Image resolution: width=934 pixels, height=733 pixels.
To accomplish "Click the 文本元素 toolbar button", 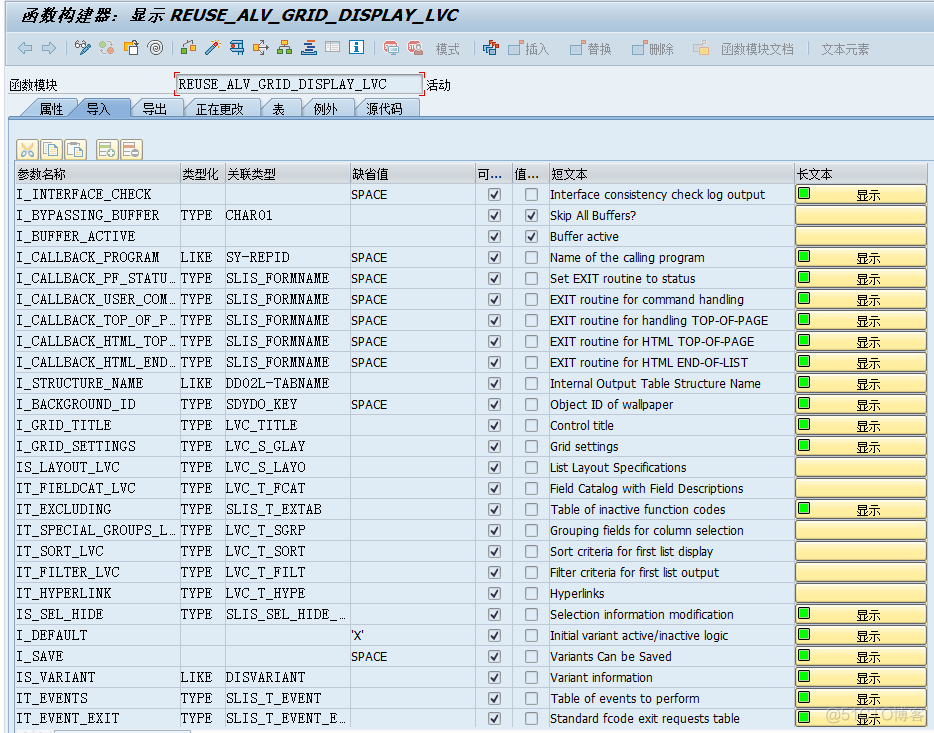I will (x=845, y=49).
